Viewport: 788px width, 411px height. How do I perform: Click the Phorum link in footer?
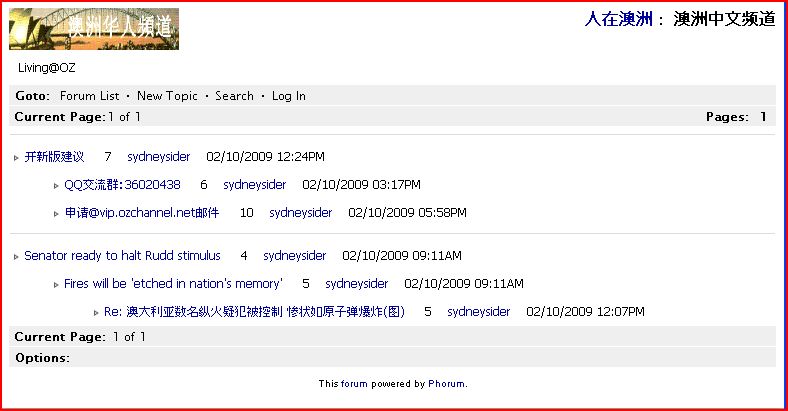click(x=446, y=384)
